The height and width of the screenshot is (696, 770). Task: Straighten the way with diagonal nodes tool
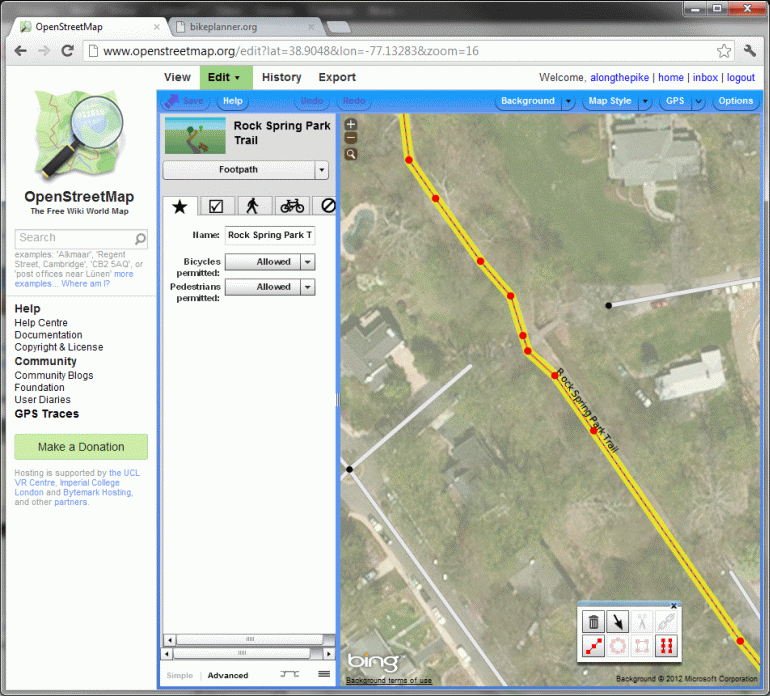[593, 646]
